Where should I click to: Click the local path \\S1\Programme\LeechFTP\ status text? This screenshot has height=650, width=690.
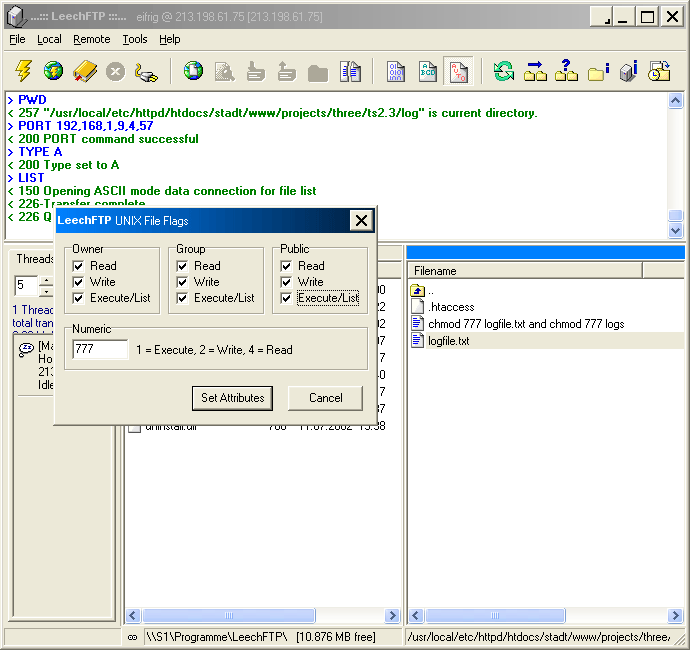pyautogui.click(x=216, y=637)
